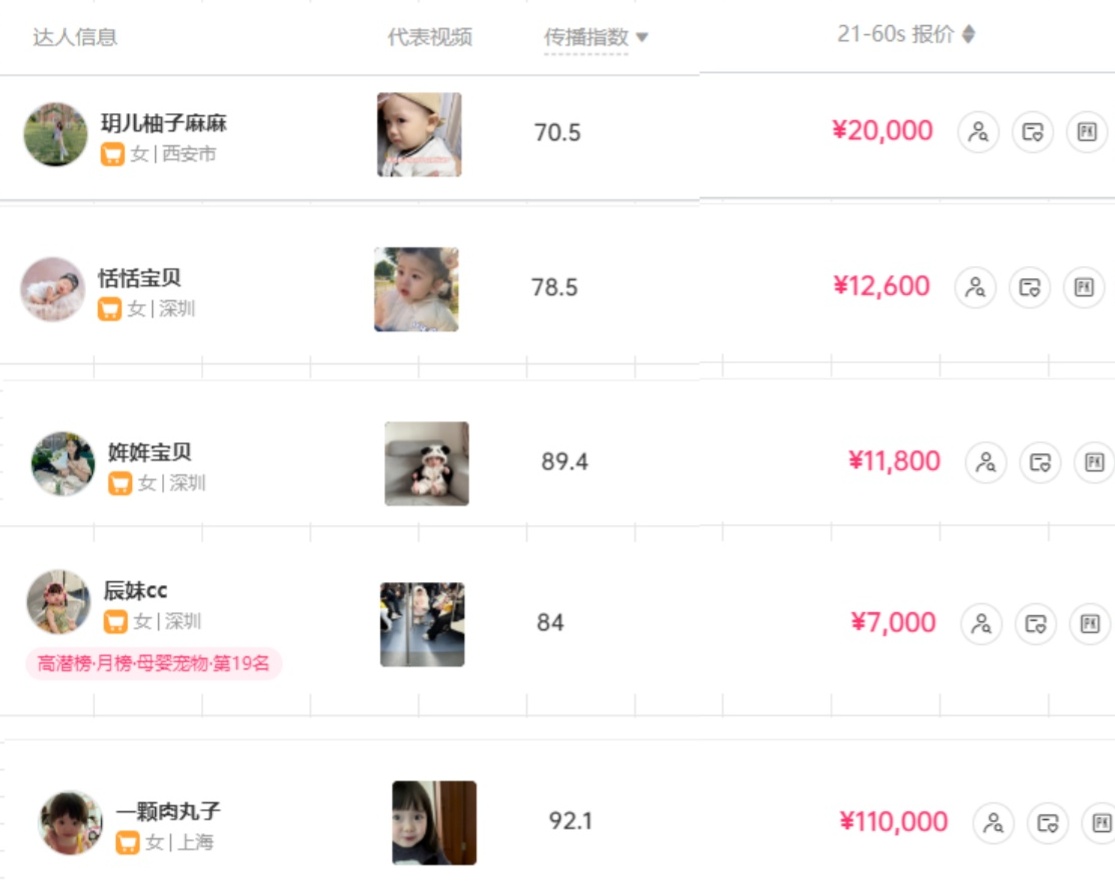Click the 高潜榜·月榜·母婴宠物·第19名 ranking tag

pos(154,663)
